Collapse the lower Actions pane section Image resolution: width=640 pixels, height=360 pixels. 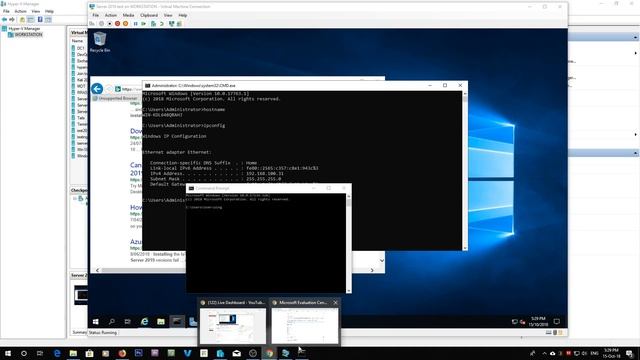click(636, 153)
